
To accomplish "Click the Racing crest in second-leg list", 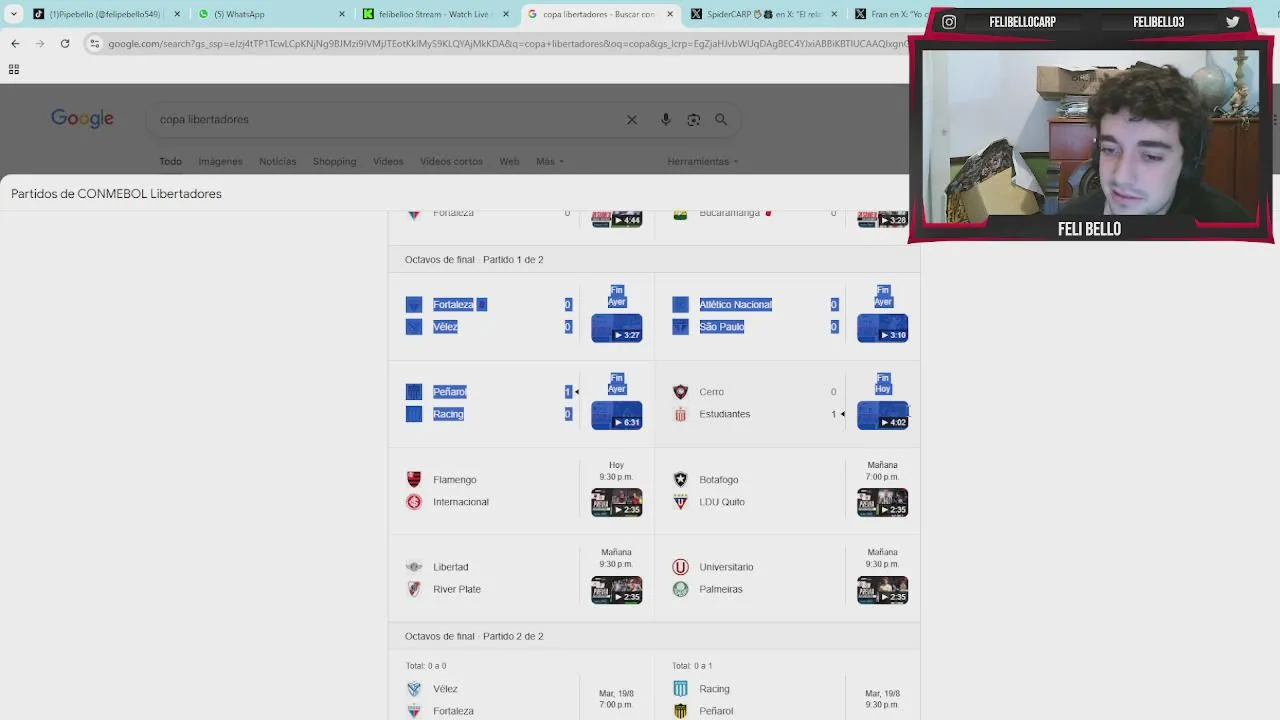I will [x=680, y=688].
